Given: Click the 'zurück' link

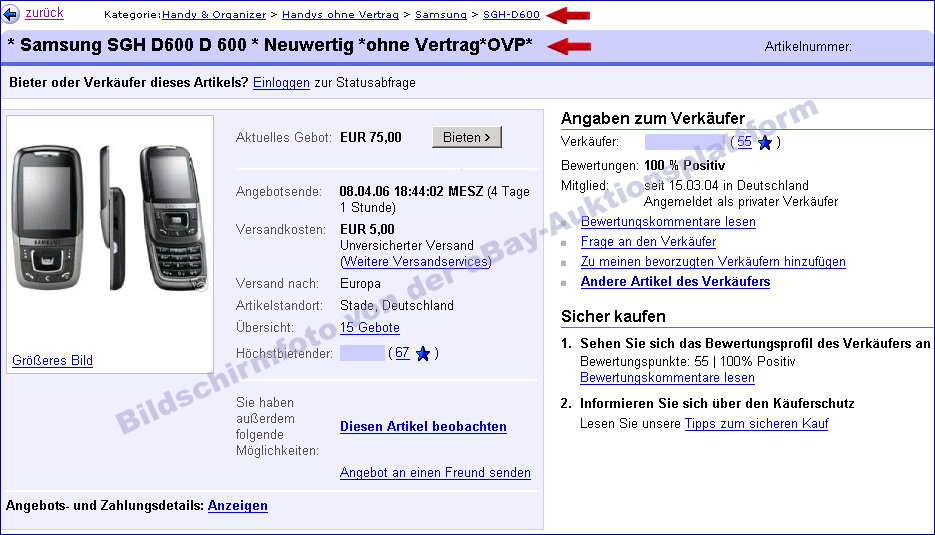Looking at the screenshot, I should pyautogui.click(x=44, y=13).
